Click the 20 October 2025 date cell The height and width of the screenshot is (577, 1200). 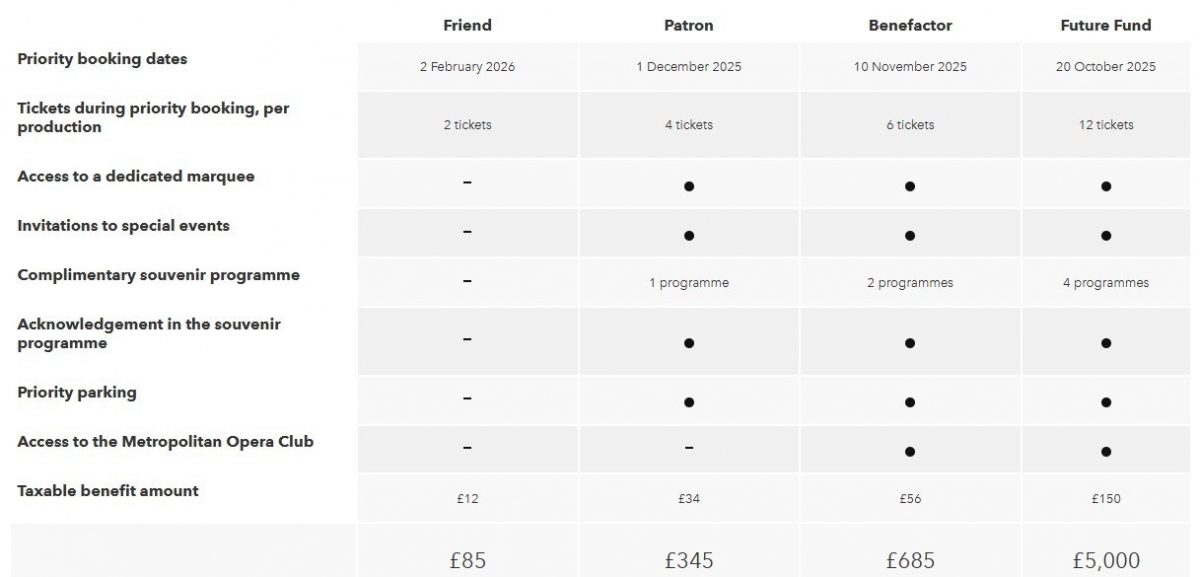(x=1105, y=67)
